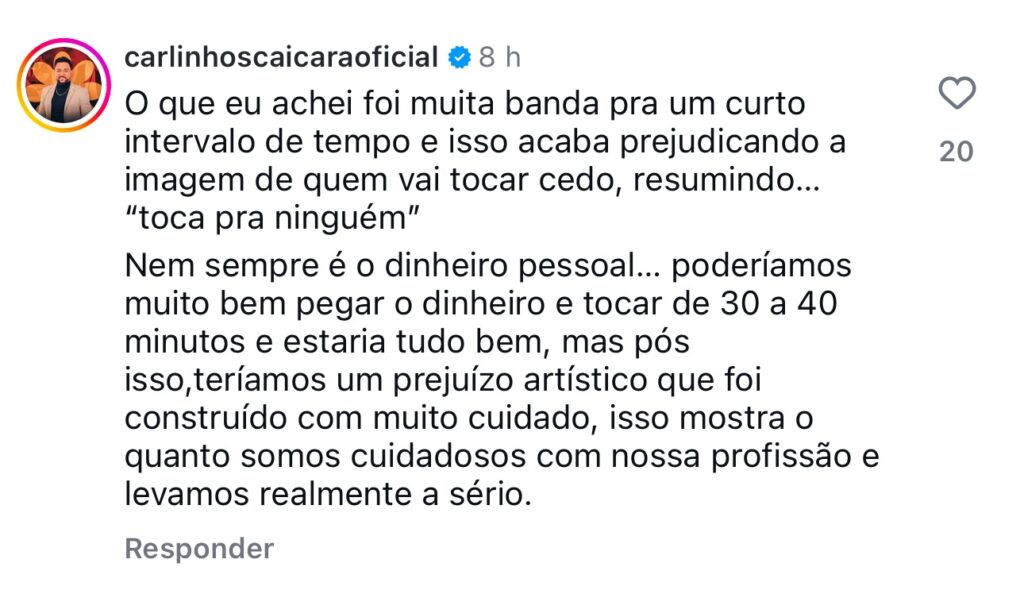Click the Responder button

click(199, 548)
